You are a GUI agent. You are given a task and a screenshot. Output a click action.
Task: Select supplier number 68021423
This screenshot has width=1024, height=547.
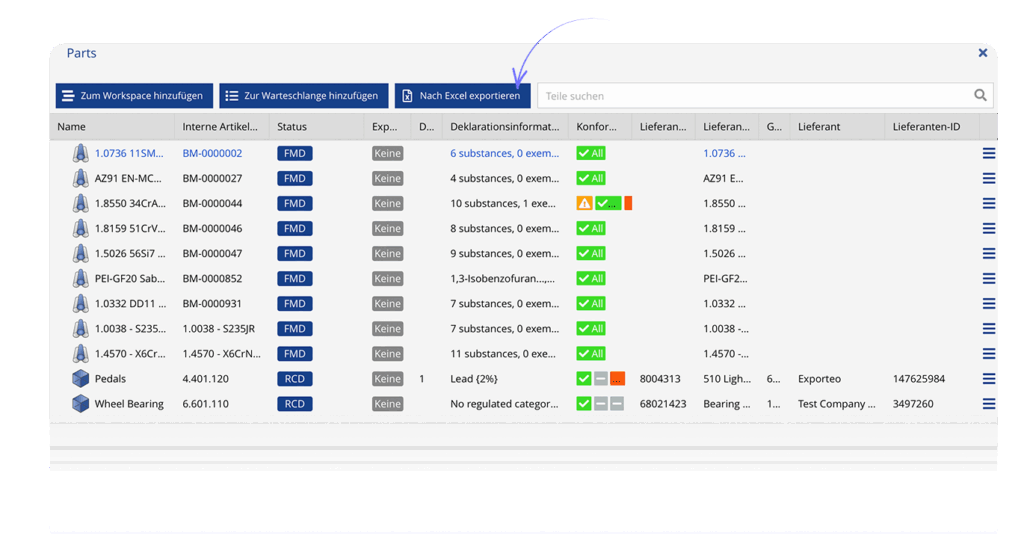663,404
